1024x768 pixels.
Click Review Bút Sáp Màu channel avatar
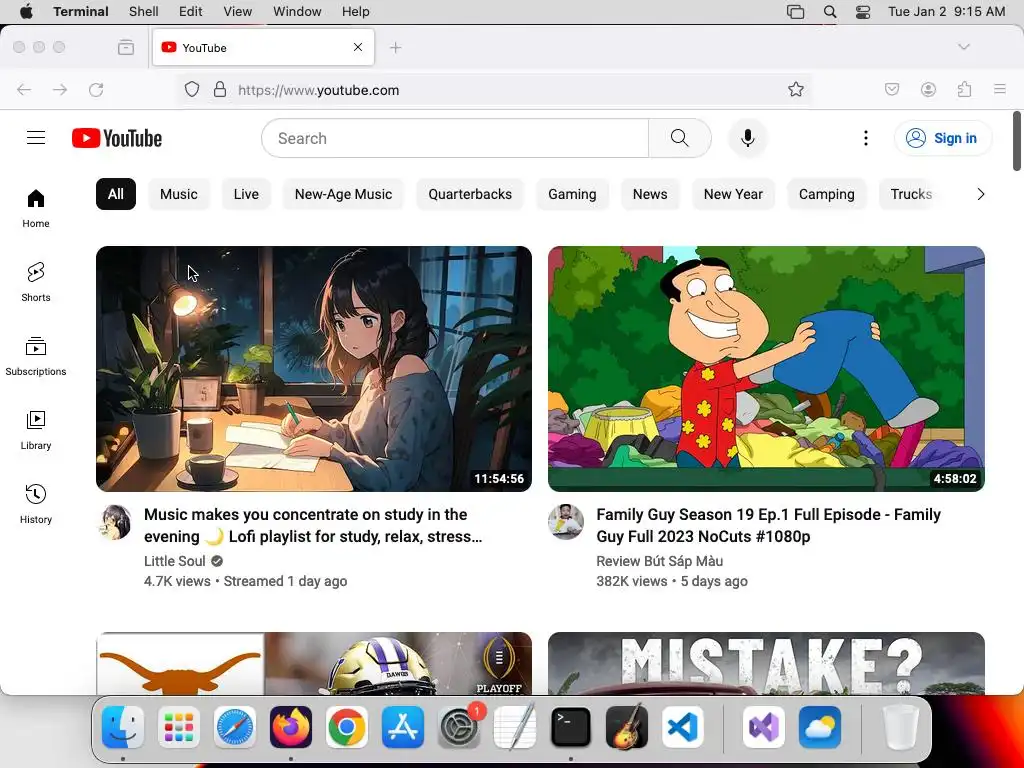[566, 521]
